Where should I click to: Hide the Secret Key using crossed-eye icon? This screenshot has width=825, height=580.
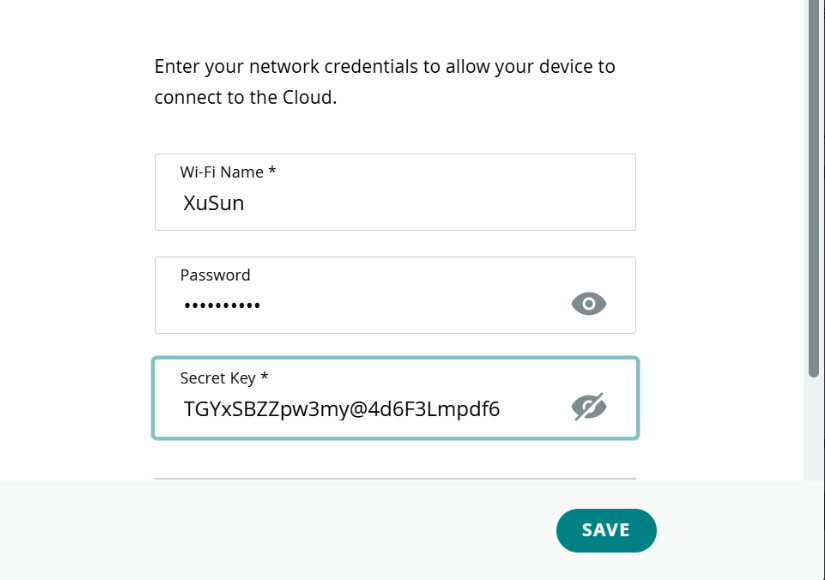click(589, 407)
